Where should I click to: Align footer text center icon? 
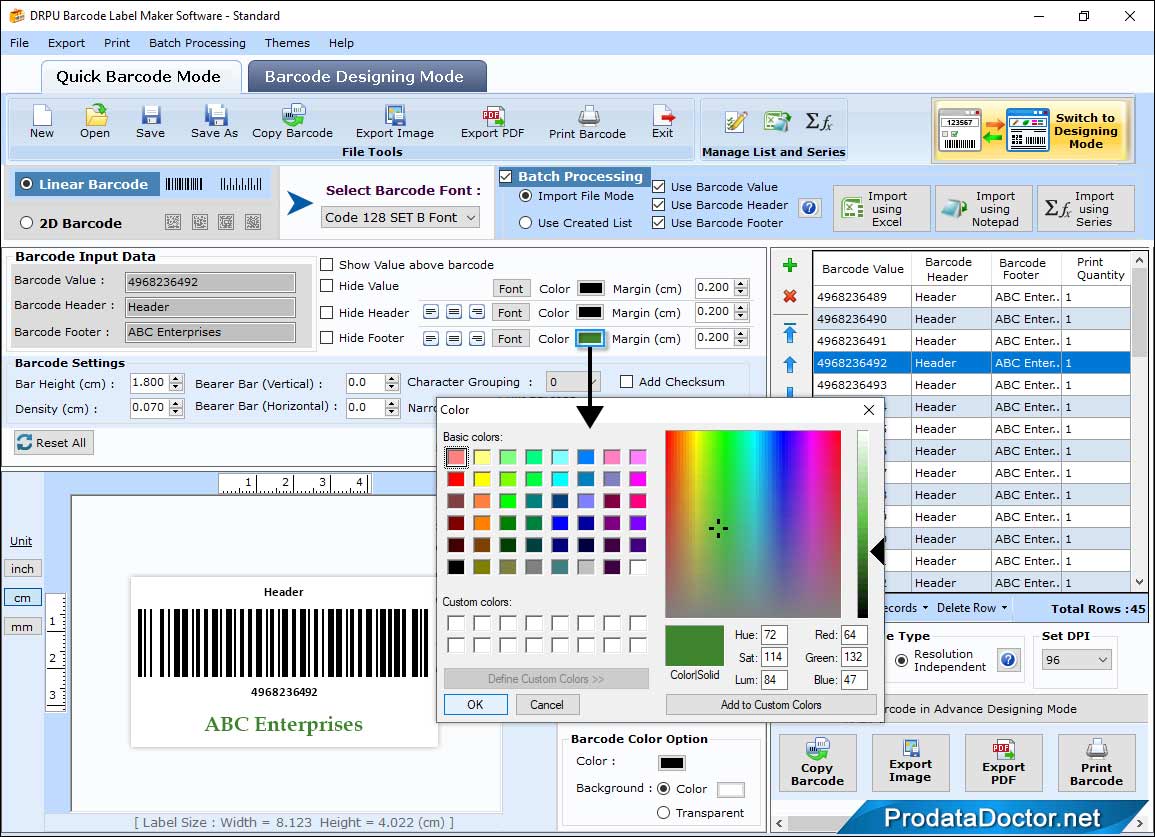click(x=454, y=339)
